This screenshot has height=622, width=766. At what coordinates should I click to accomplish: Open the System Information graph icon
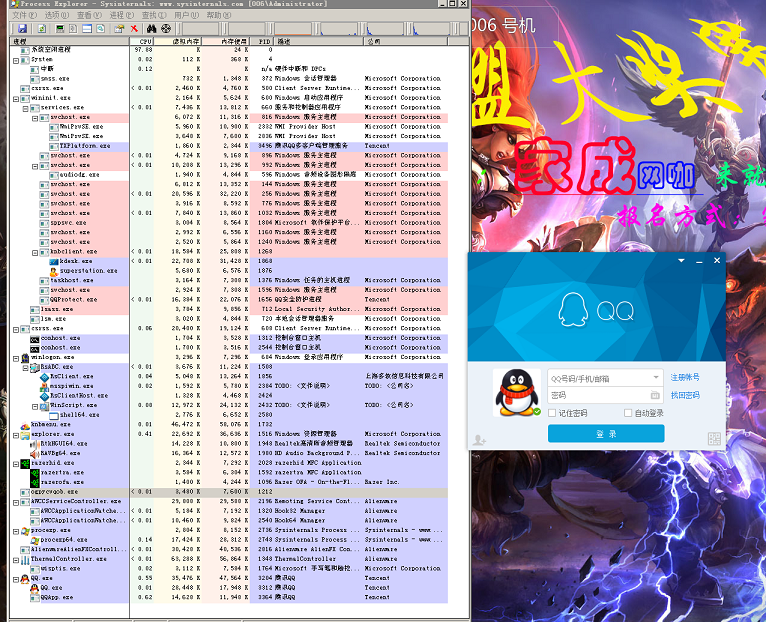(60, 29)
